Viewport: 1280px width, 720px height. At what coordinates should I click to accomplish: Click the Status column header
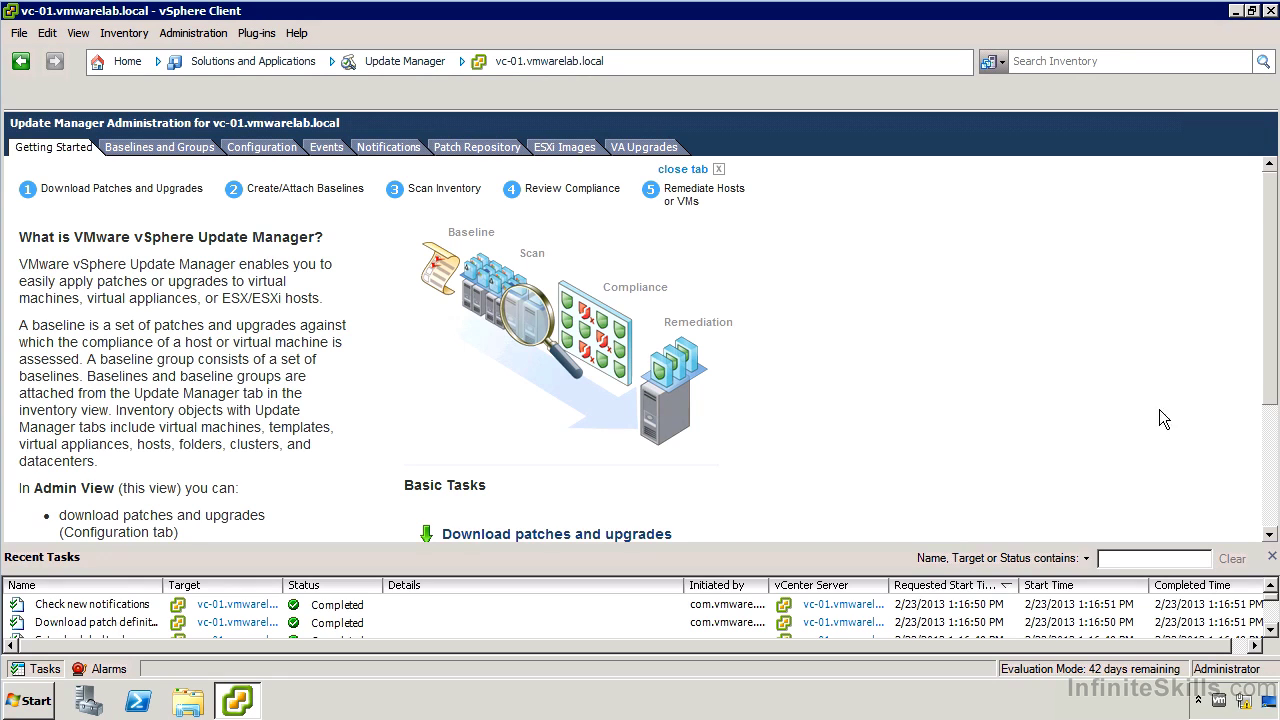point(333,585)
